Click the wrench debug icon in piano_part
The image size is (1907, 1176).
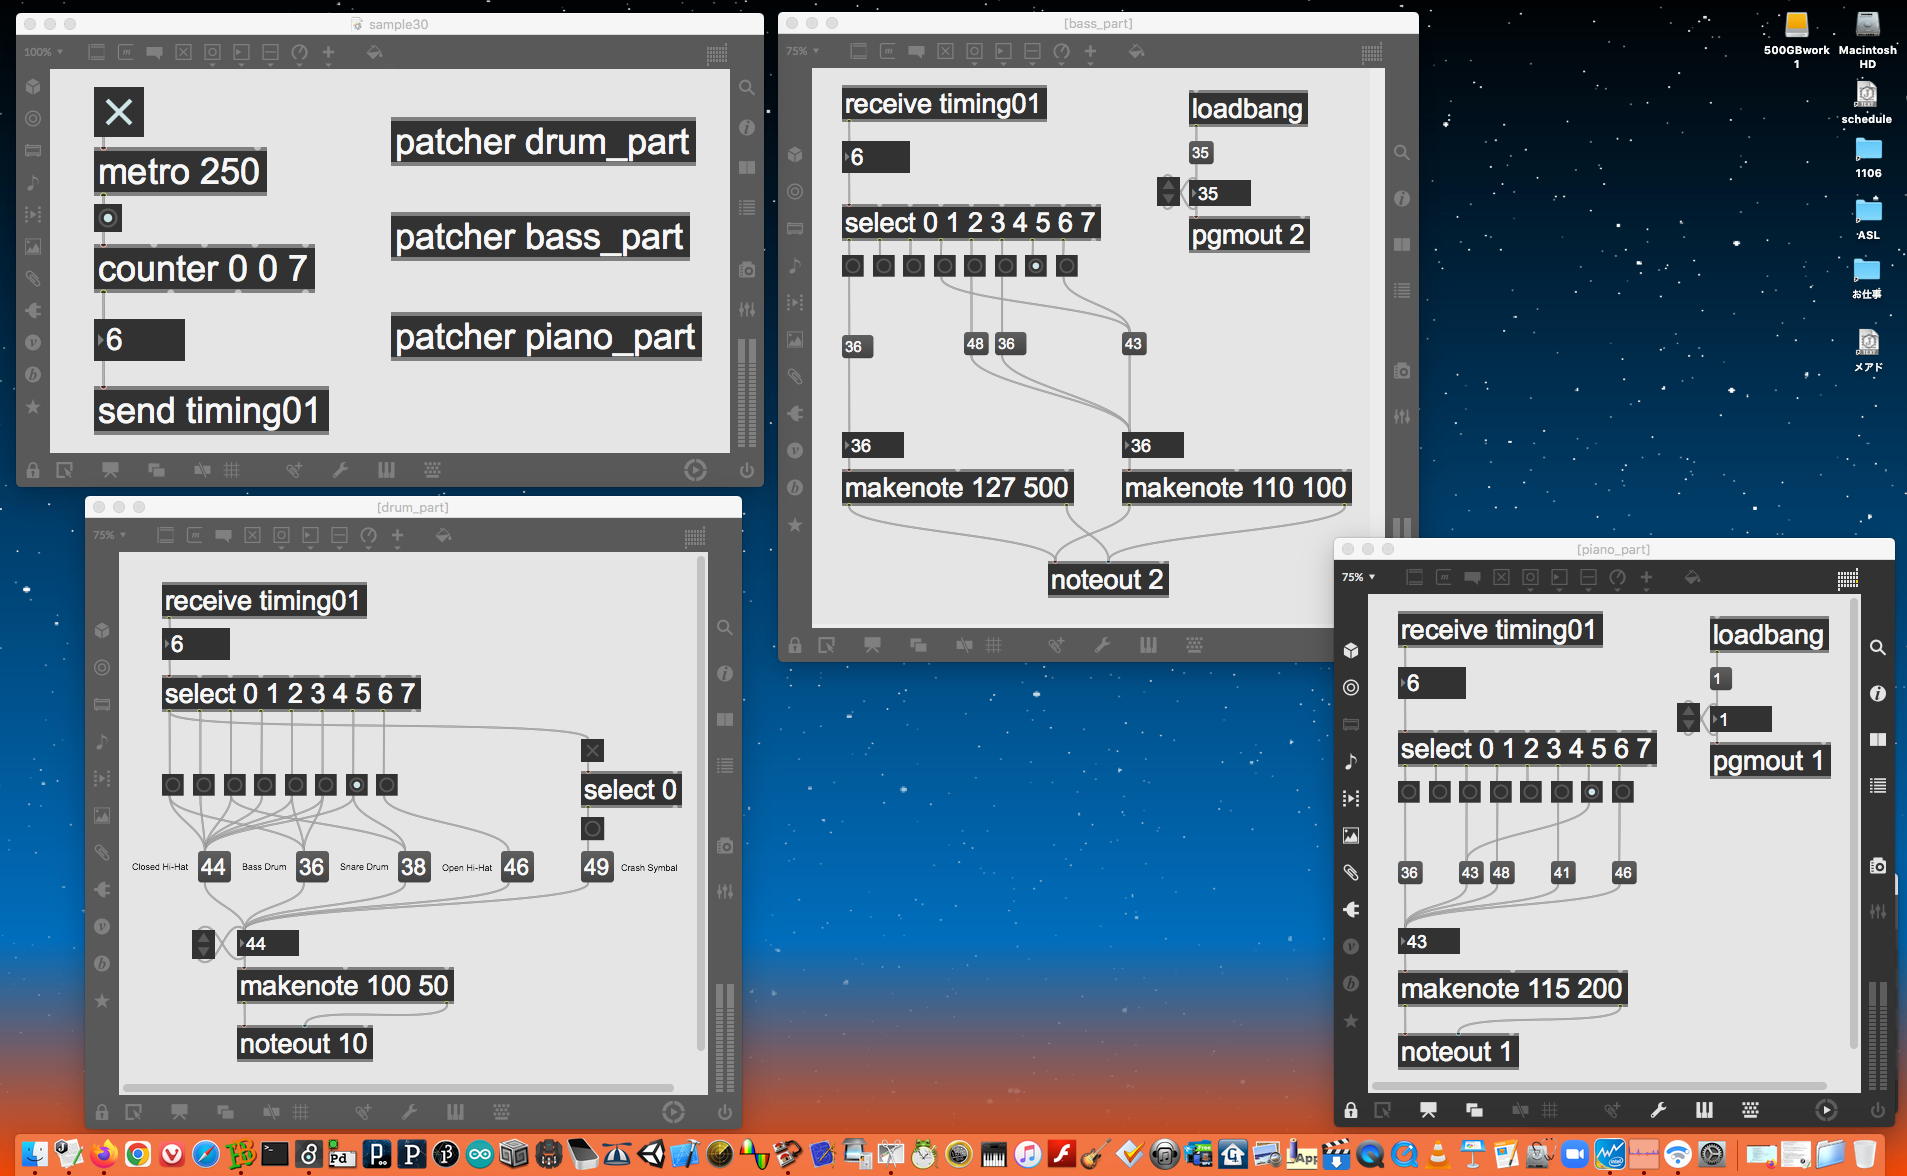click(1658, 1110)
